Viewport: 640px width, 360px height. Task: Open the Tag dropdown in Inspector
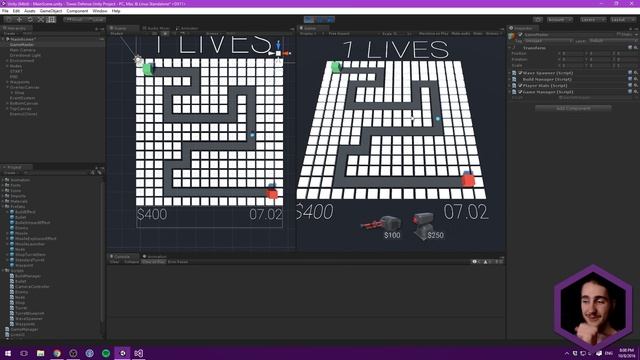(x=548, y=41)
